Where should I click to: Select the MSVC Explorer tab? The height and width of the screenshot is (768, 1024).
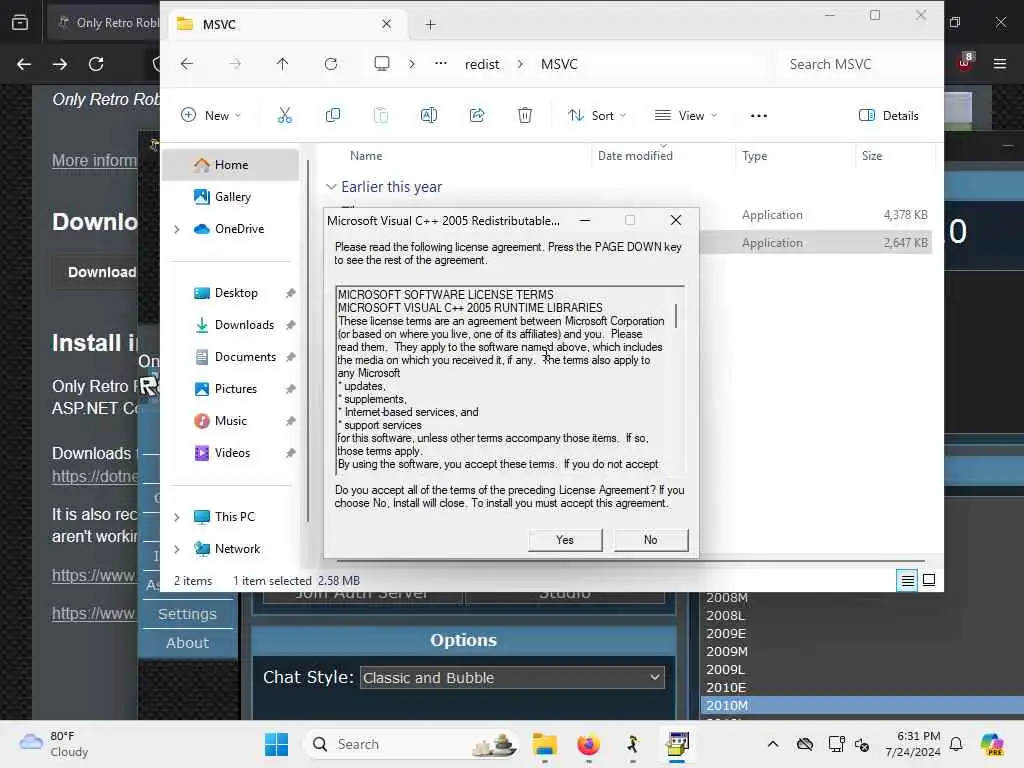pos(285,24)
